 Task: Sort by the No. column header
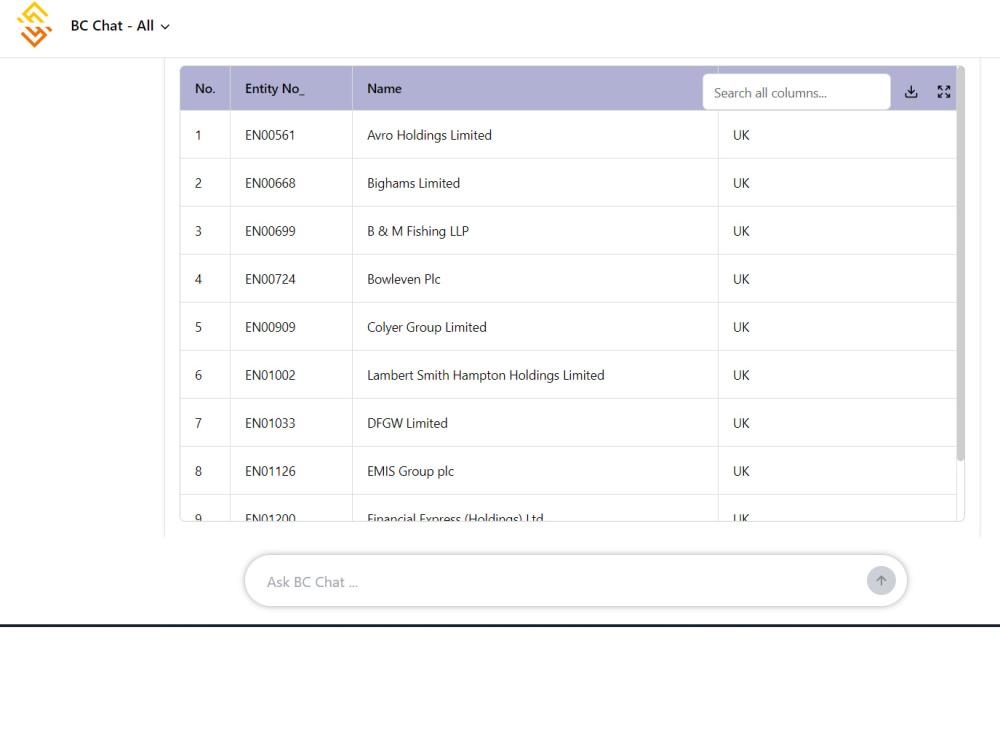[205, 89]
